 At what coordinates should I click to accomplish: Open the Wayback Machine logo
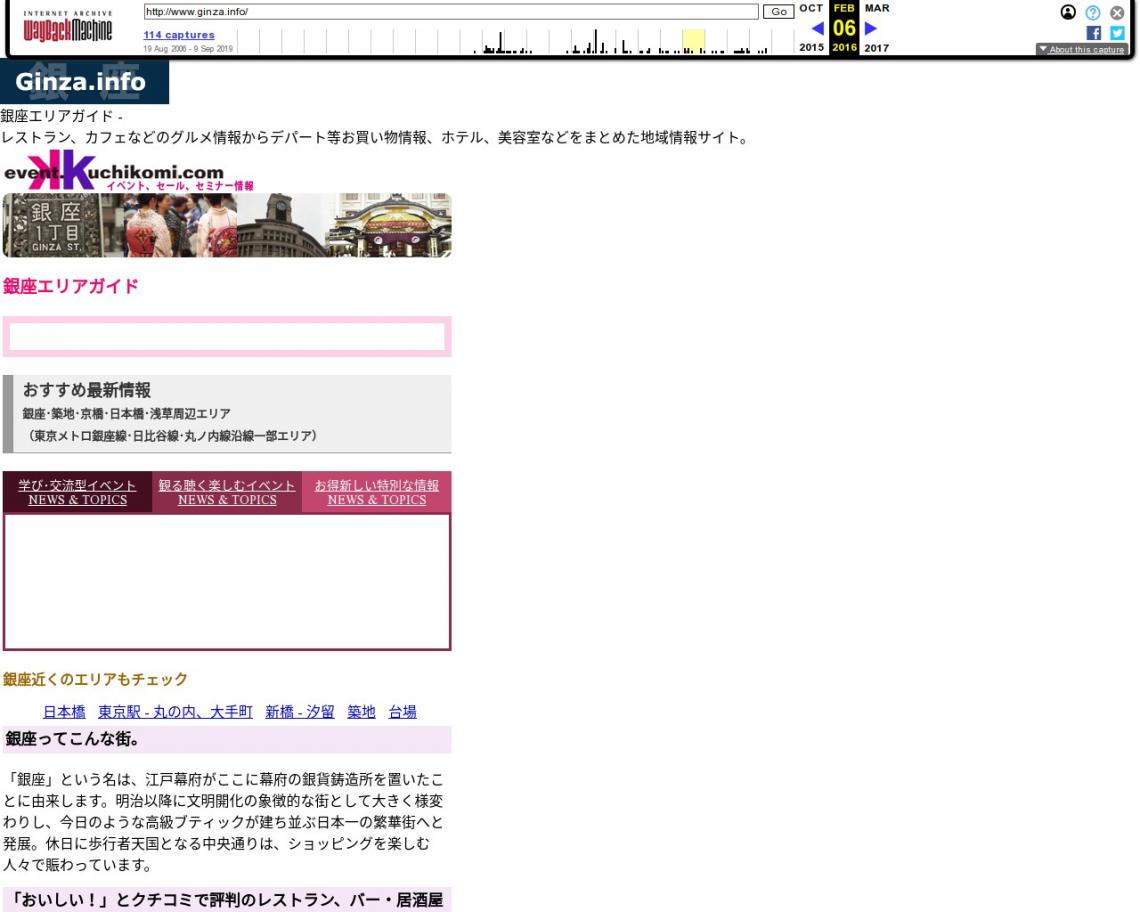(68, 26)
